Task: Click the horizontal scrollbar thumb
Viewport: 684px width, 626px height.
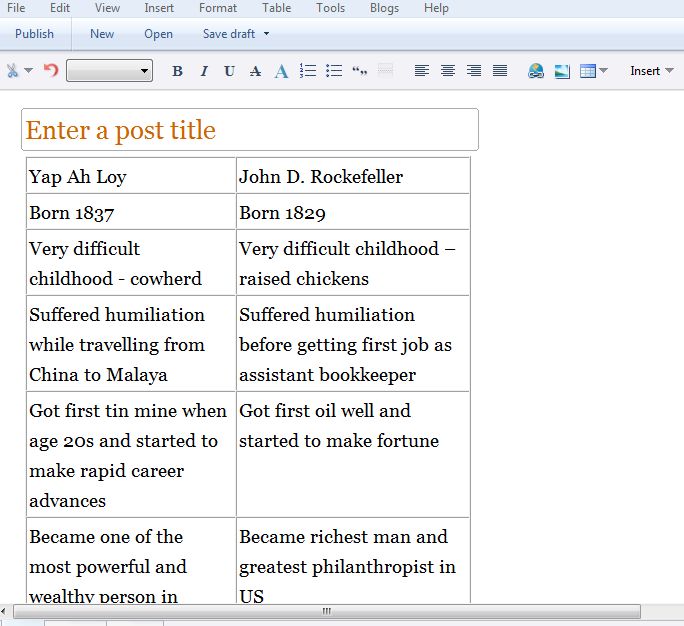Action: [x=327, y=611]
